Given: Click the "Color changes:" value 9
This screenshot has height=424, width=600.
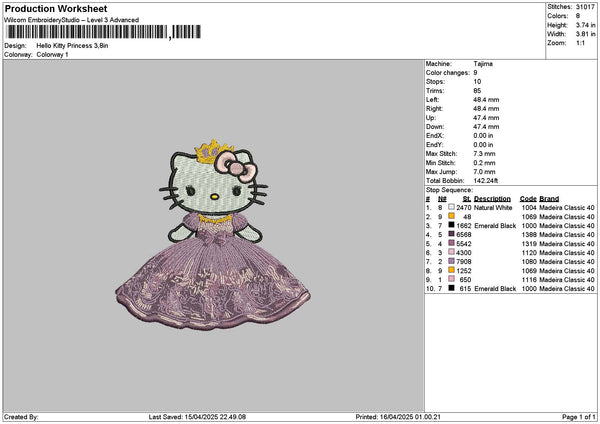Looking at the screenshot, I should (475, 73).
